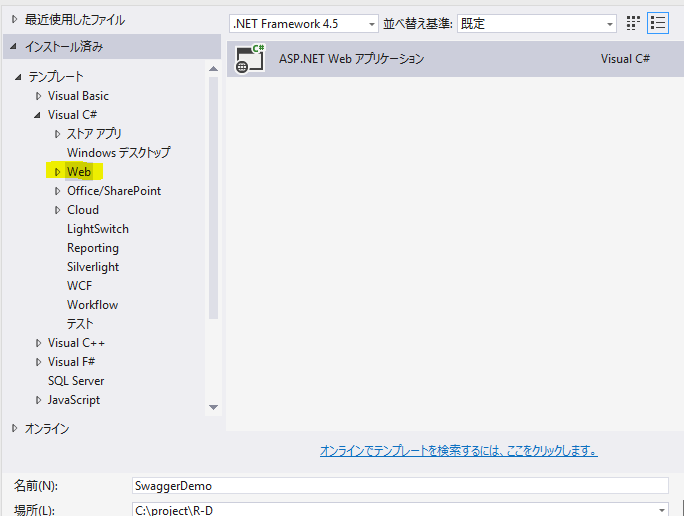Screen dimensions: 684x516
Task: Select the Visual Basic tree label
Action: pyautogui.click(x=78, y=96)
